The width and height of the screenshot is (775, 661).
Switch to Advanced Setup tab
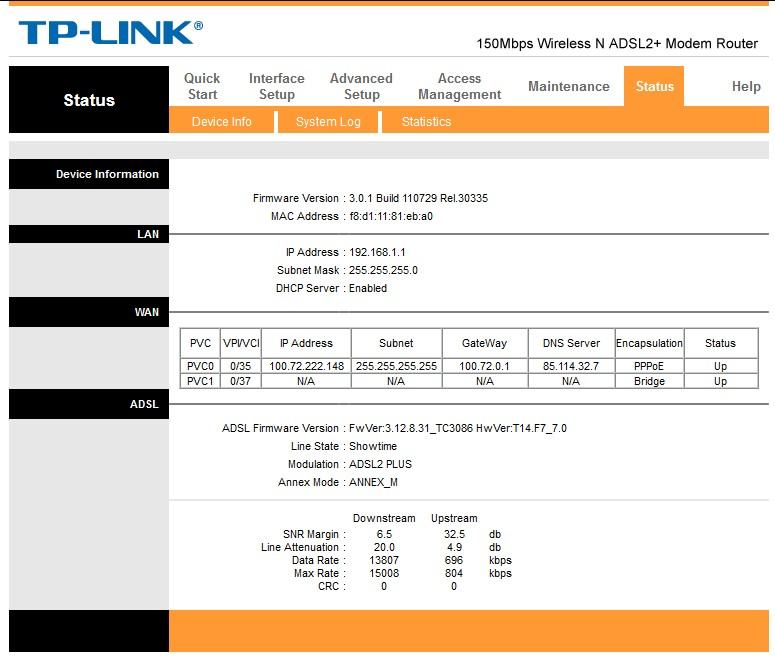pos(361,87)
